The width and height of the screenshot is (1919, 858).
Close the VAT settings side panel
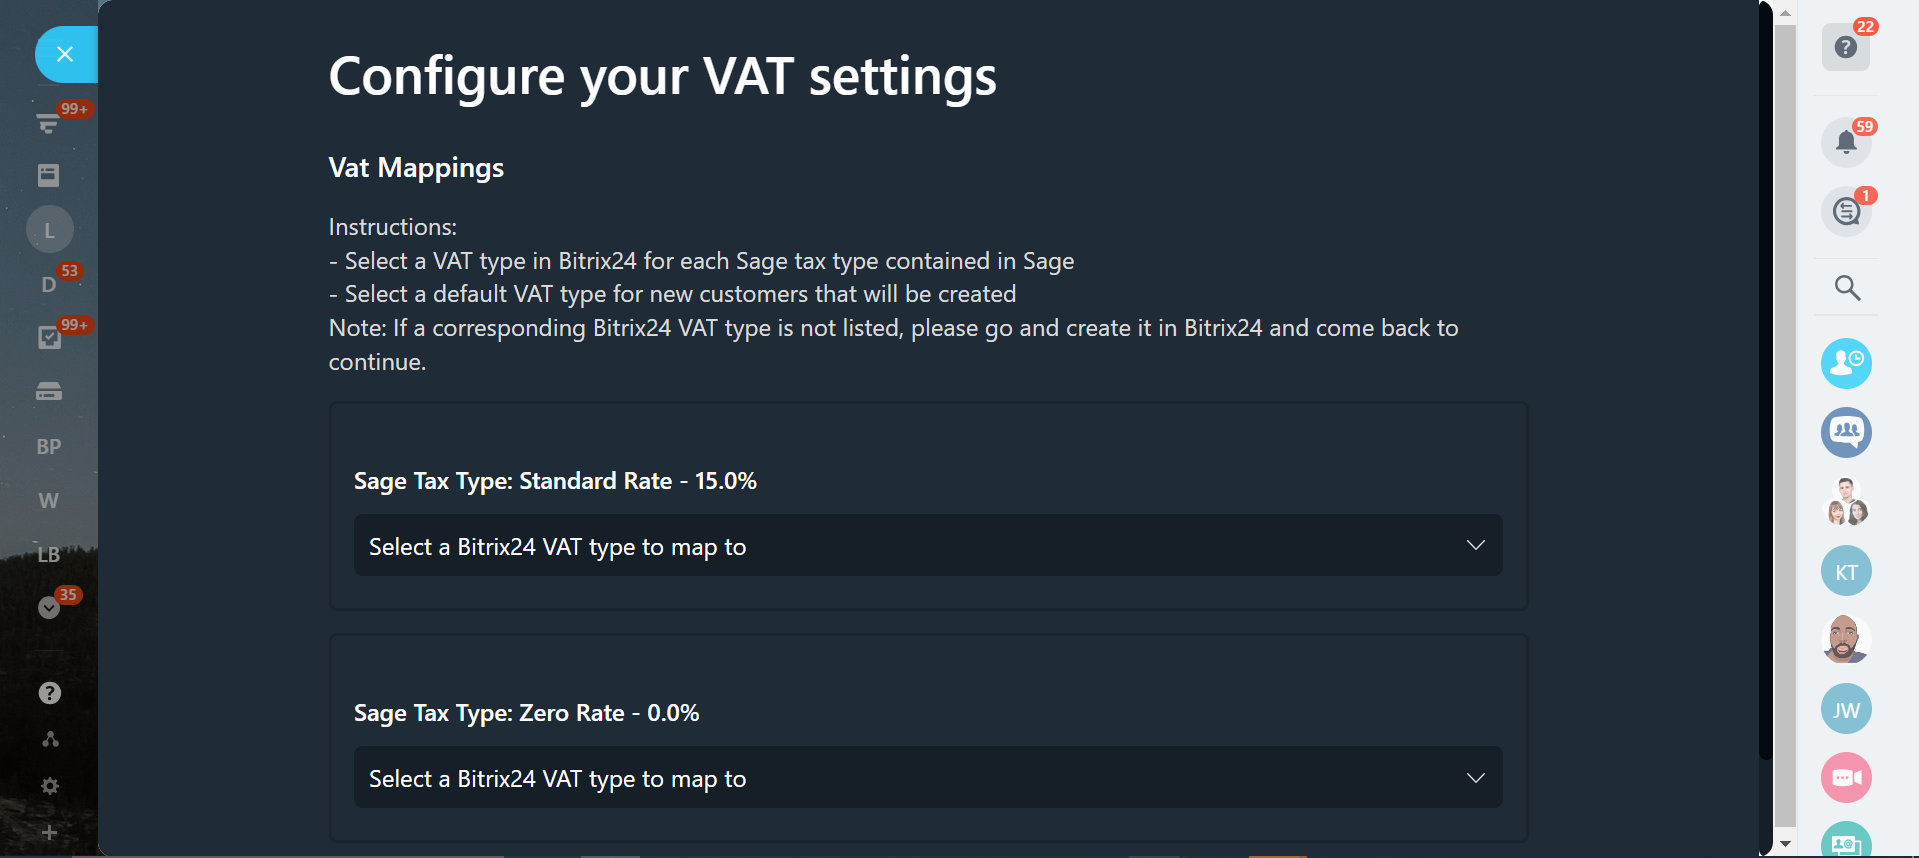tap(65, 54)
